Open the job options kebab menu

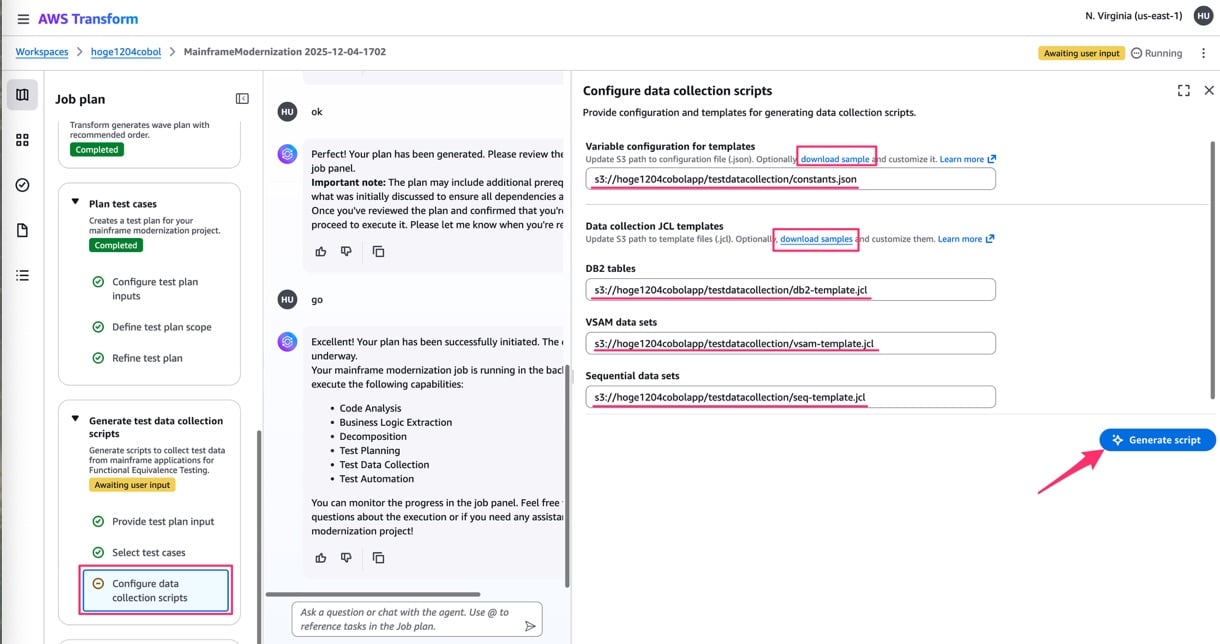(x=1203, y=53)
